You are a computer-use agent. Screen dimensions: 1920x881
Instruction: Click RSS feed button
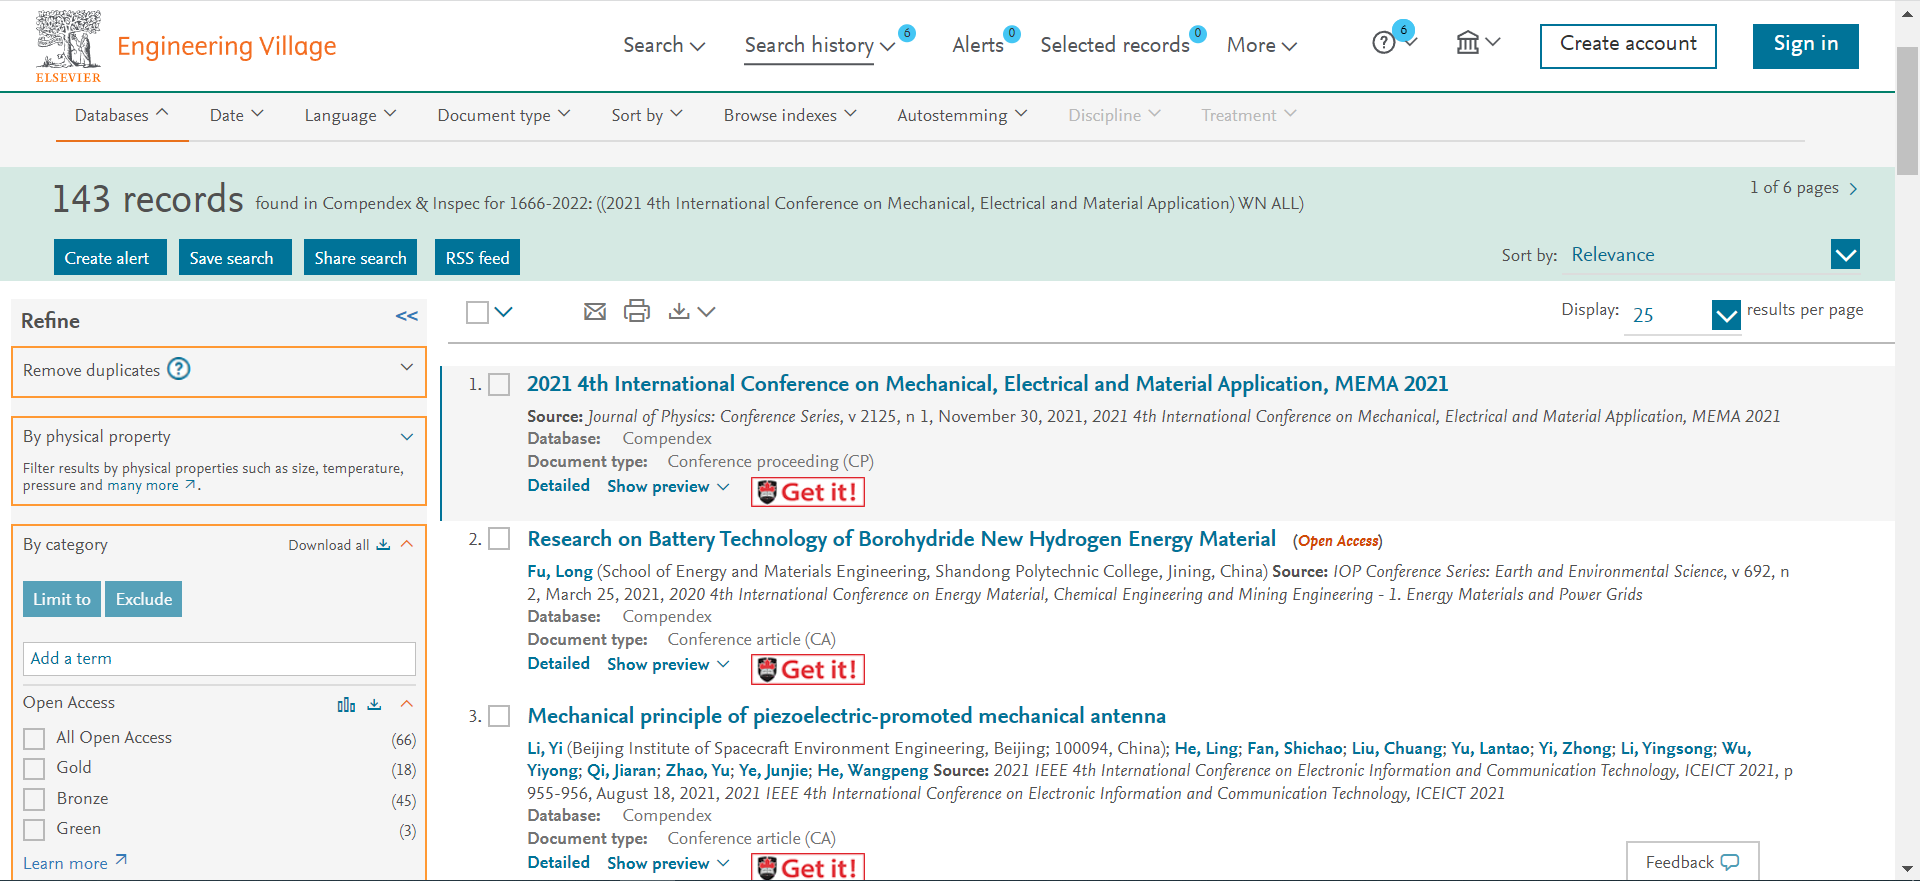coord(477,257)
